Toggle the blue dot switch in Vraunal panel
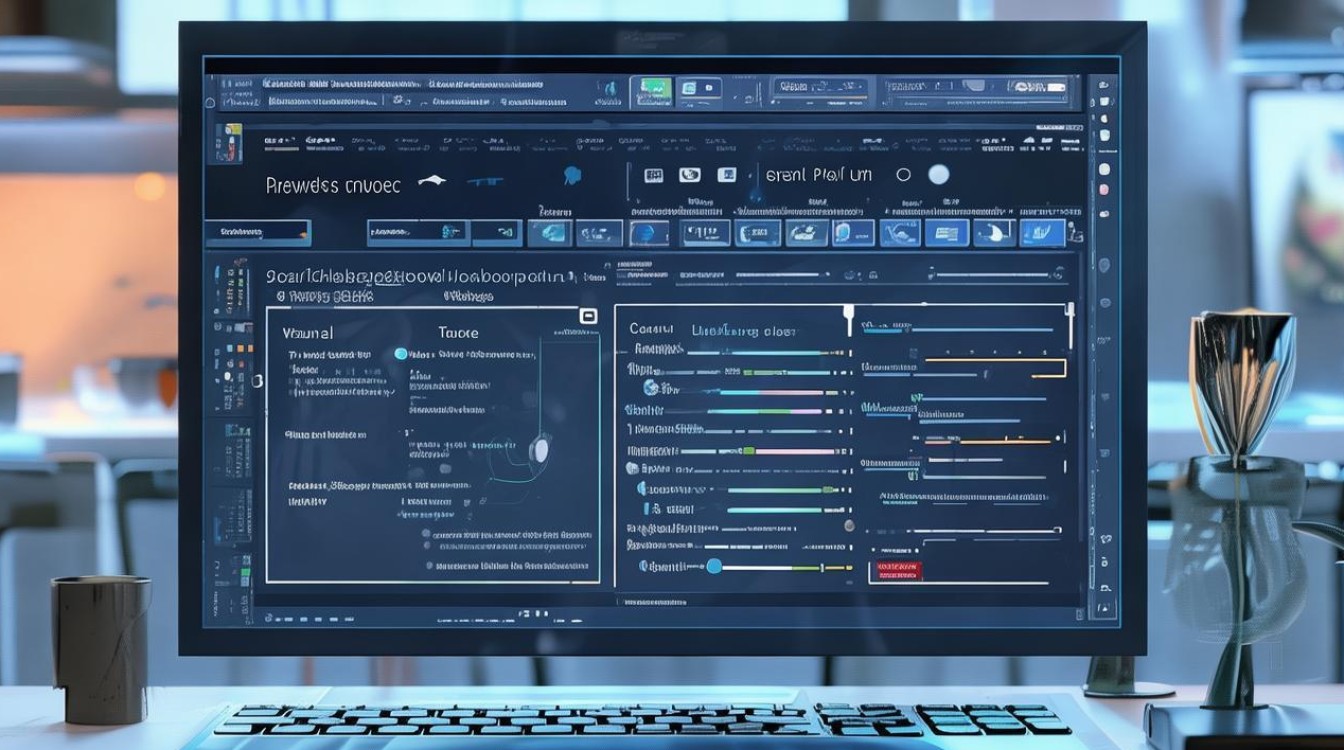1344x750 pixels. point(401,354)
